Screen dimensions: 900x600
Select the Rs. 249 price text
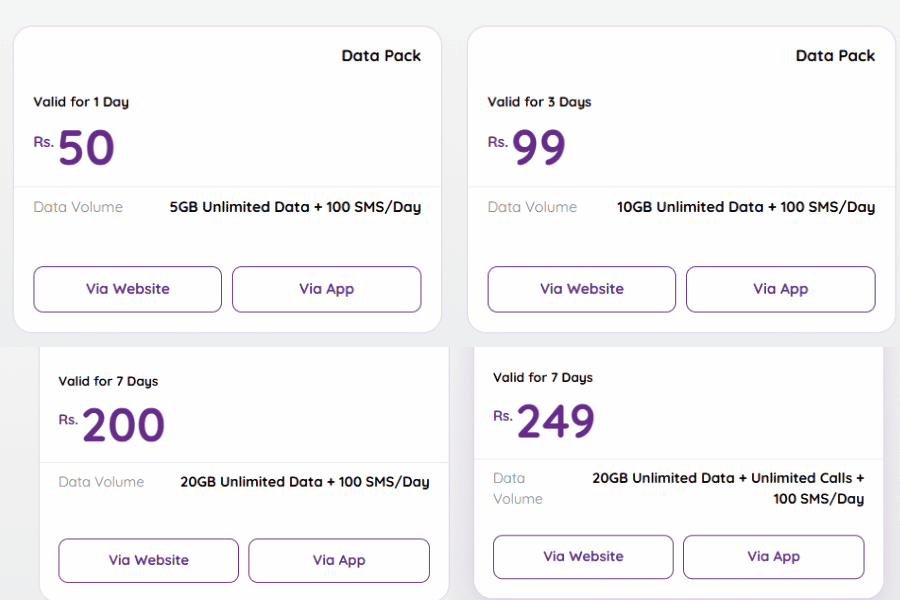tap(544, 421)
